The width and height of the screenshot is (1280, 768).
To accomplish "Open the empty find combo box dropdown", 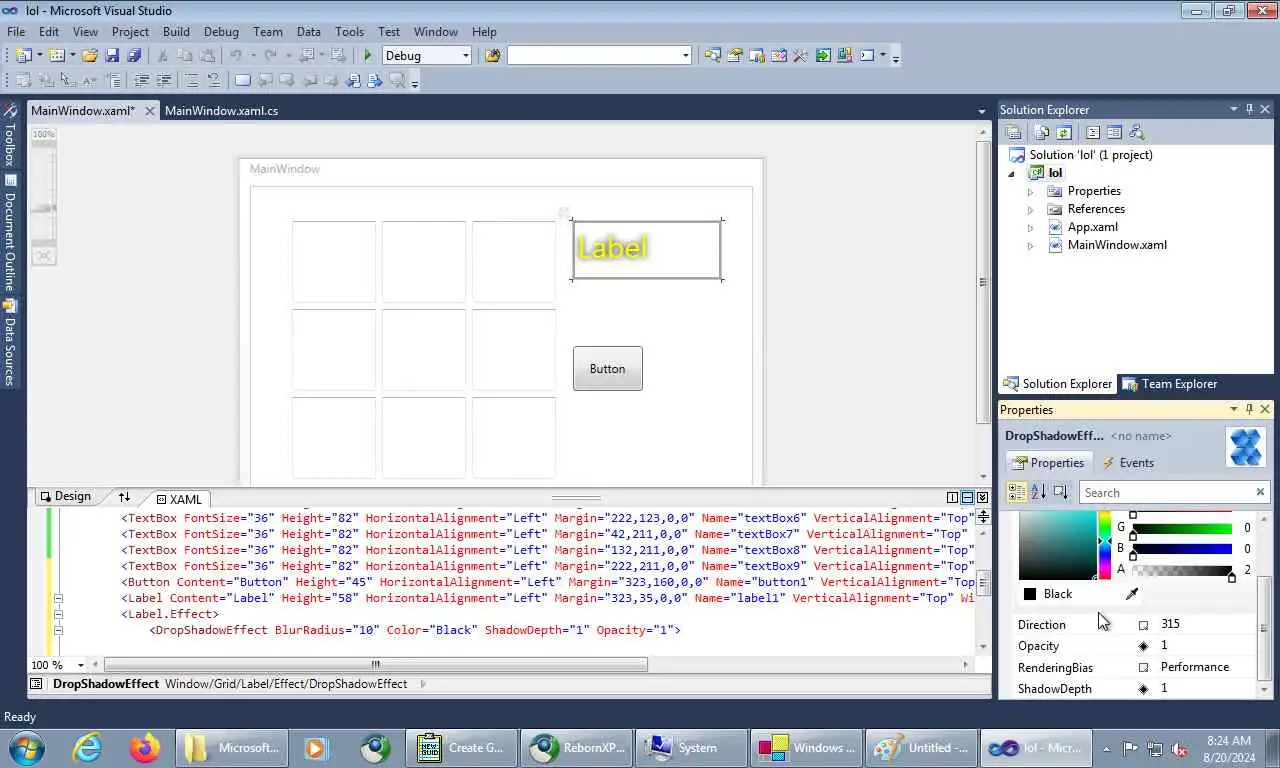I will pos(685,56).
